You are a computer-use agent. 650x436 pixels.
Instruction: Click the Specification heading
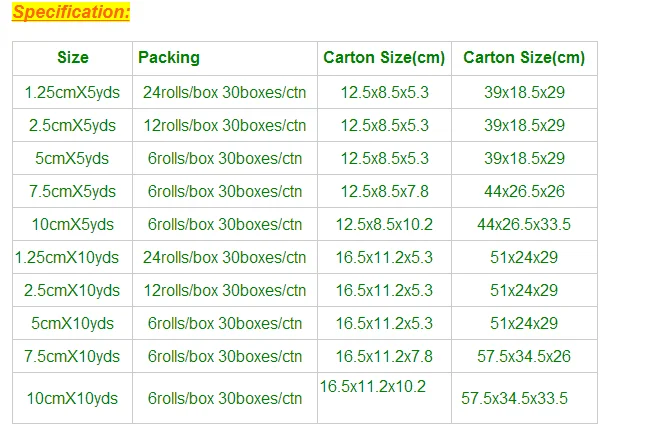72,13
